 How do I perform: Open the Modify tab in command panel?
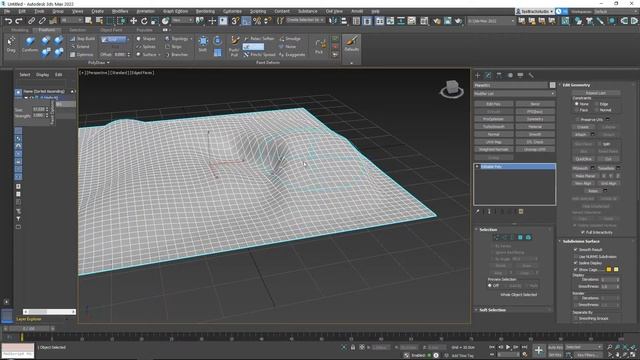[488, 76]
